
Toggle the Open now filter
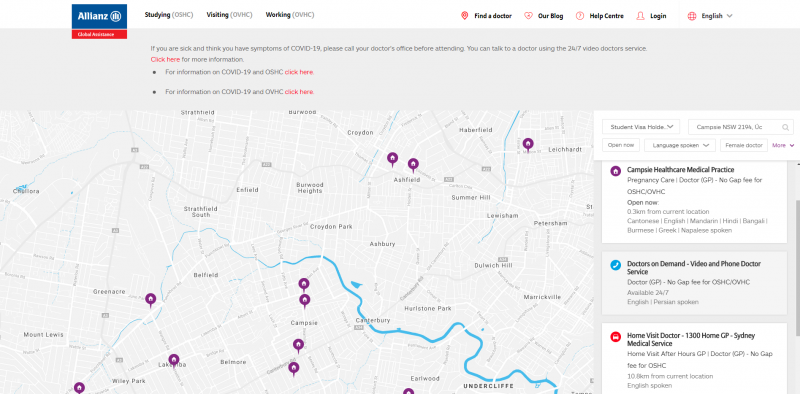click(x=621, y=145)
